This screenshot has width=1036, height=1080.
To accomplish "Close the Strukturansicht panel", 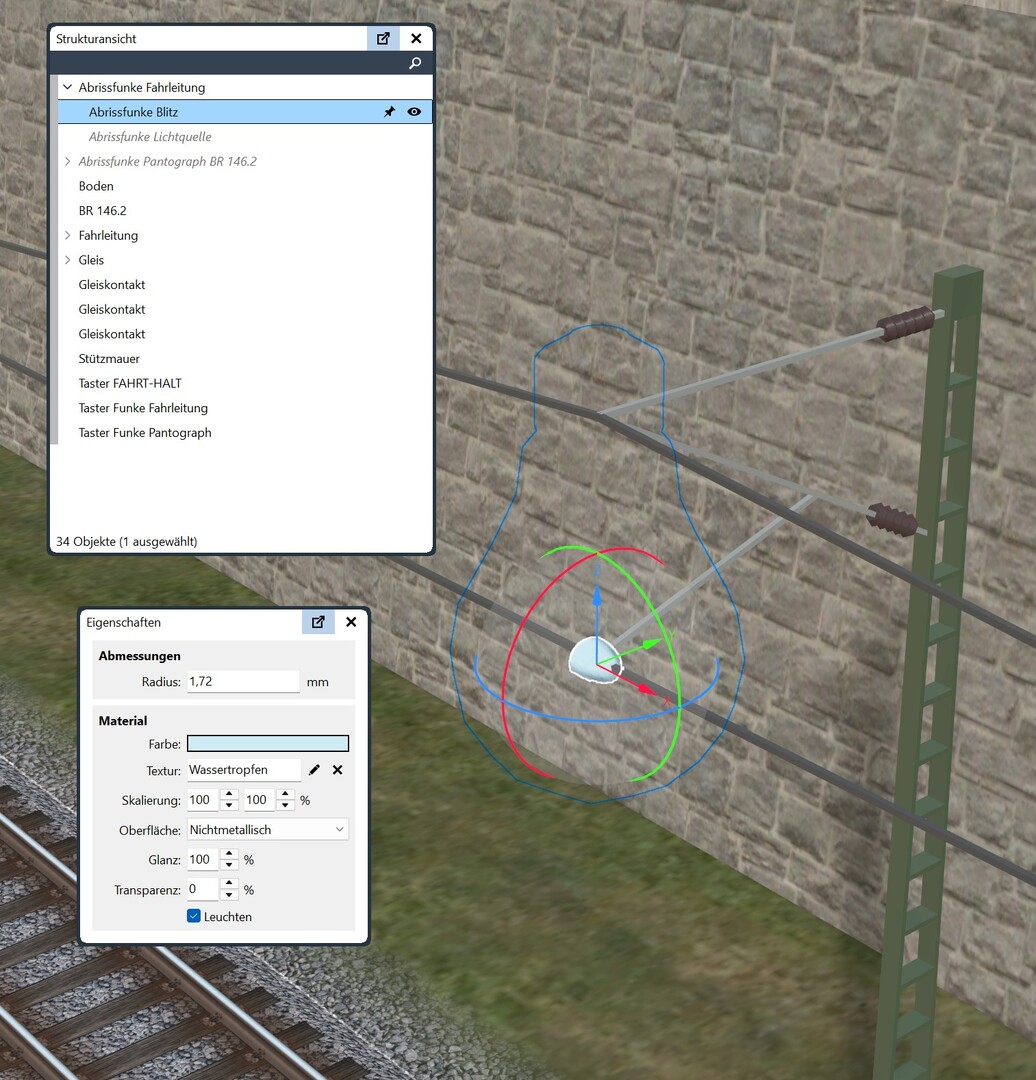I will [416, 39].
